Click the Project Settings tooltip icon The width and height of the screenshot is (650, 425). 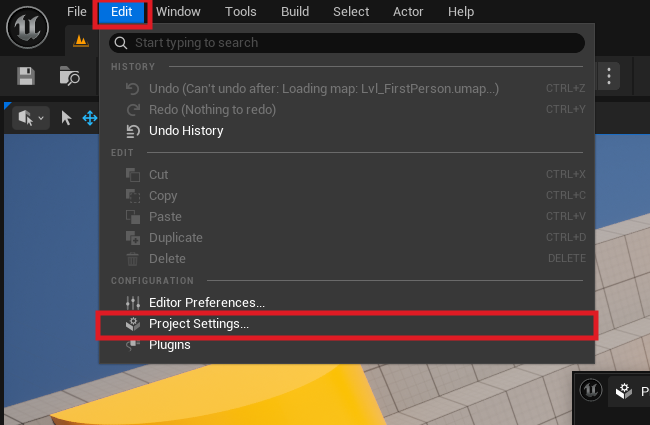click(626, 392)
